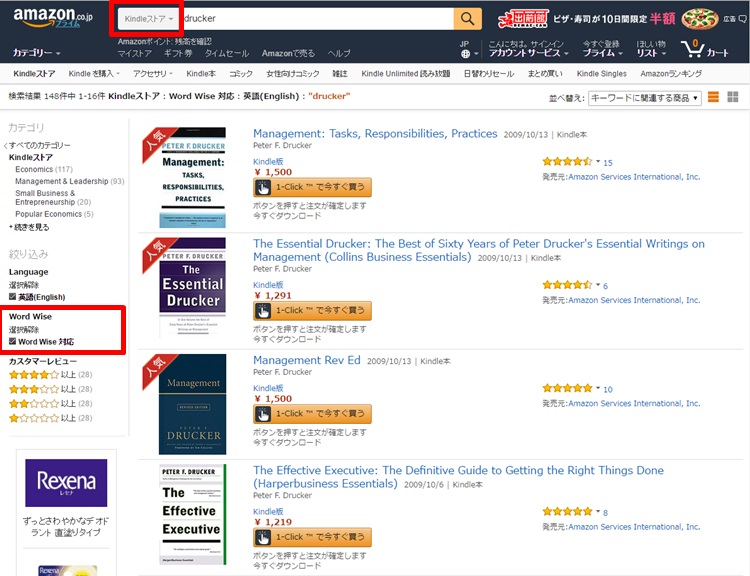Open title link Management: Tasks, Responsibilities, Practices

point(375,133)
